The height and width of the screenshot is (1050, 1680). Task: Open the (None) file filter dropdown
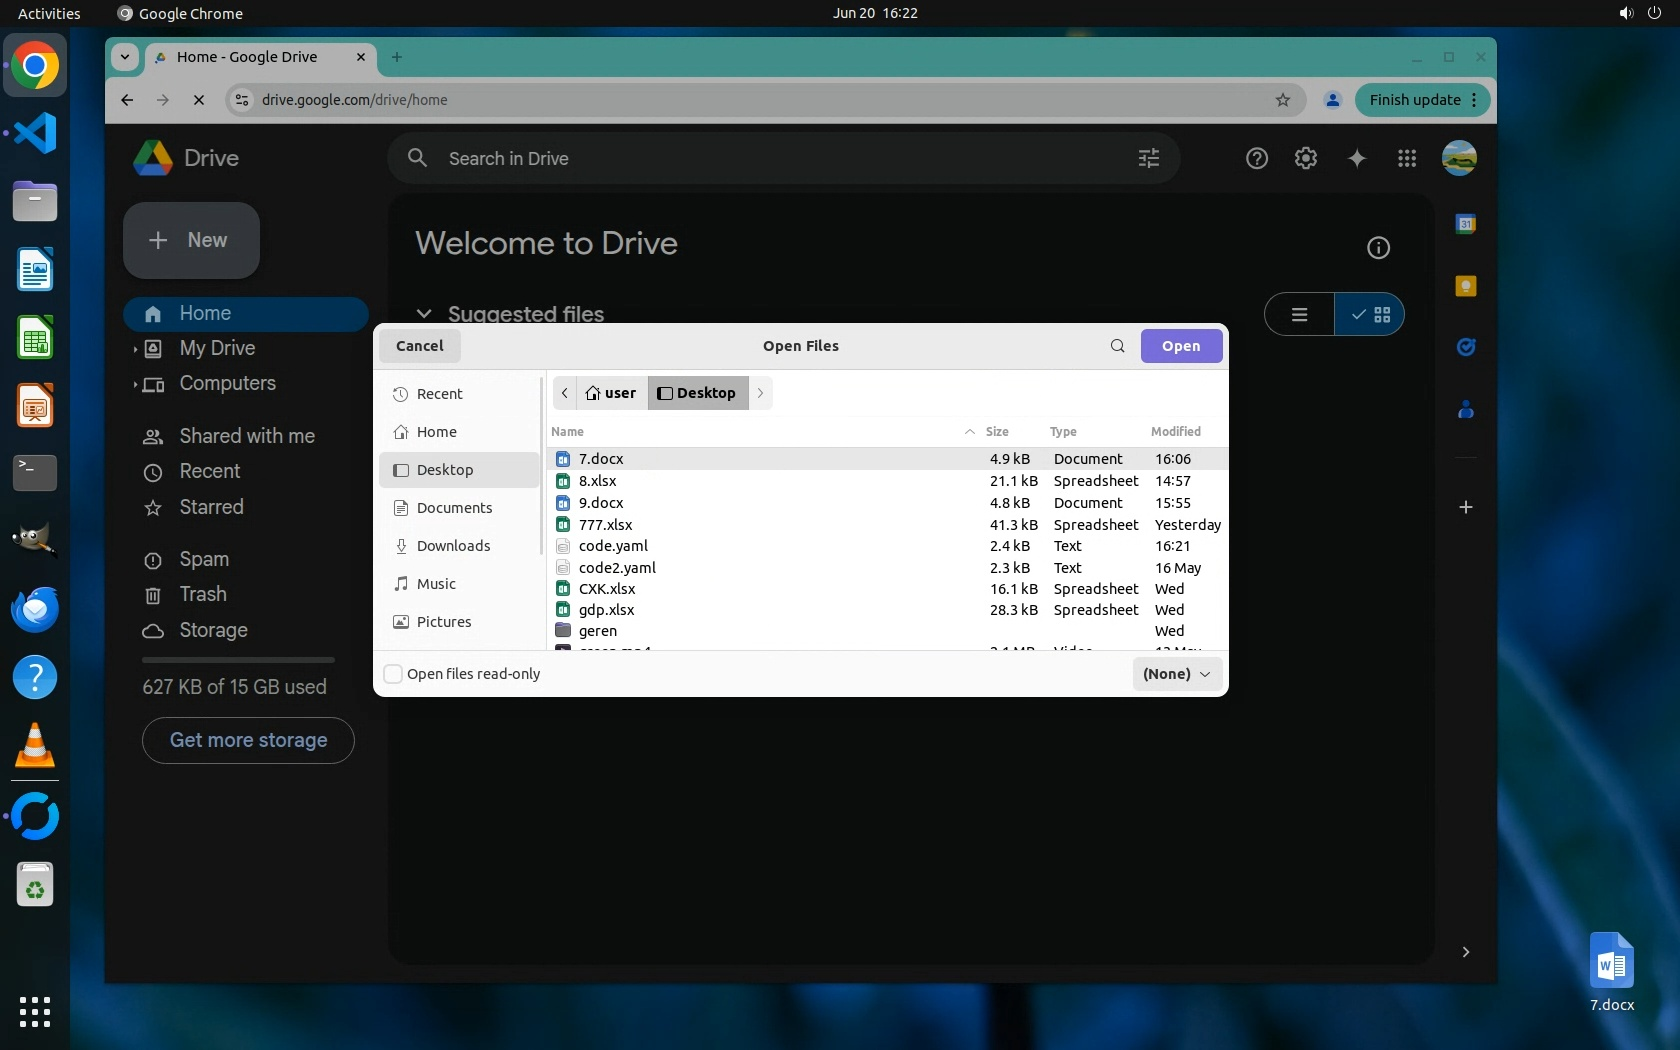point(1176,674)
